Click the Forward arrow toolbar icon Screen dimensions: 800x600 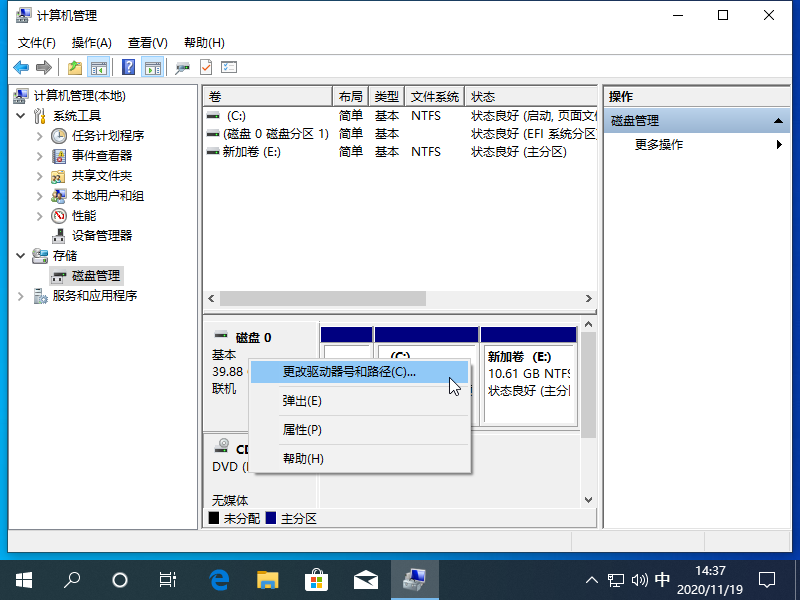point(44,67)
